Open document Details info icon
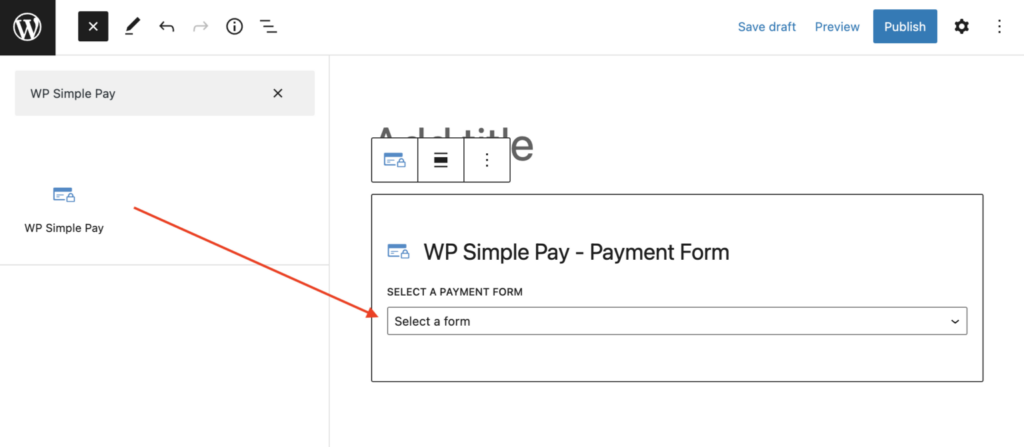Image resolution: width=1024 pixels, height=447 pixels. (x=234, y=27)
